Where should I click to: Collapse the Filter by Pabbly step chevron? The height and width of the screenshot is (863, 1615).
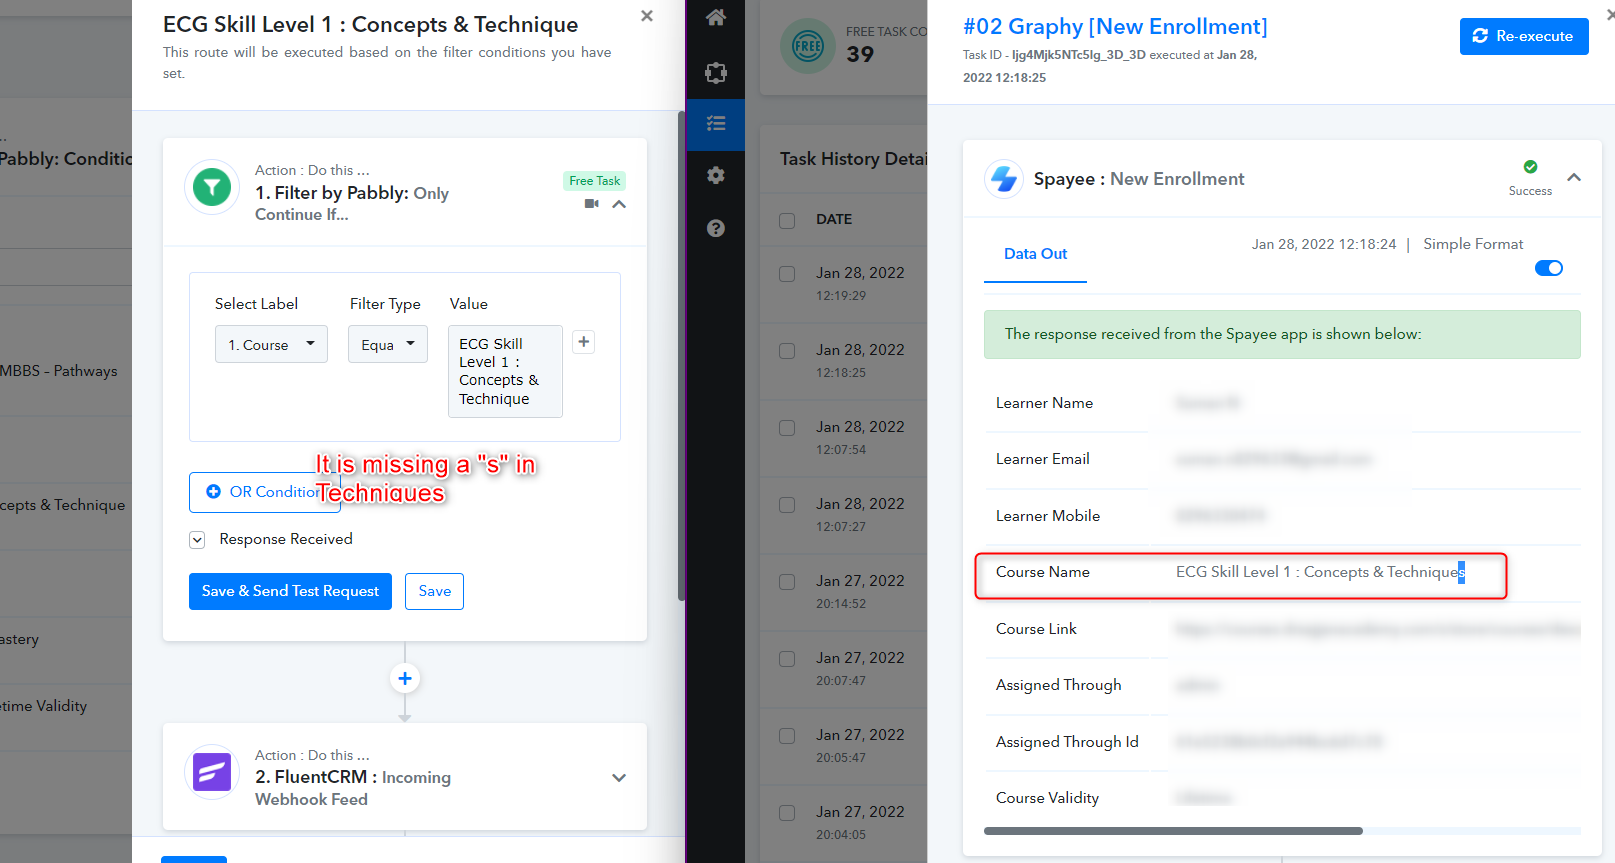click(619, 204)
